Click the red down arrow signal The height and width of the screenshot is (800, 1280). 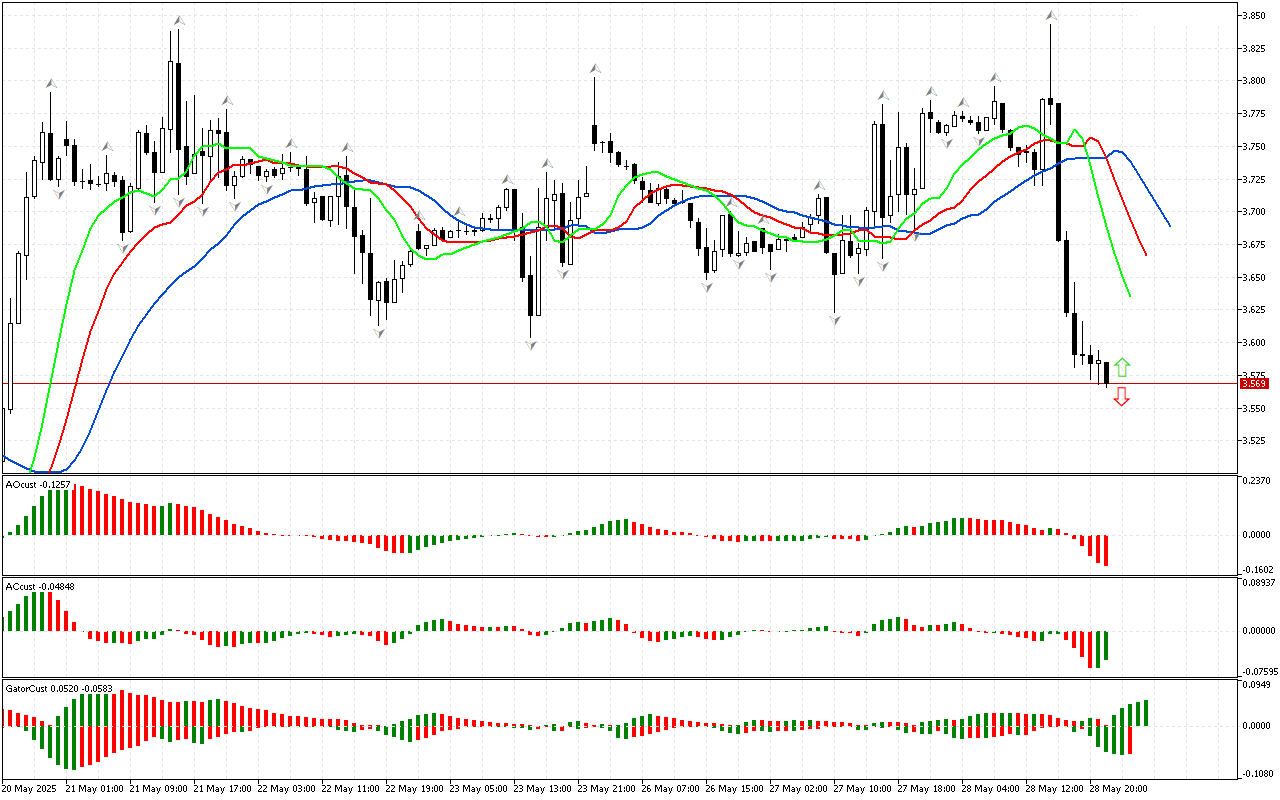pos(1122,397)
